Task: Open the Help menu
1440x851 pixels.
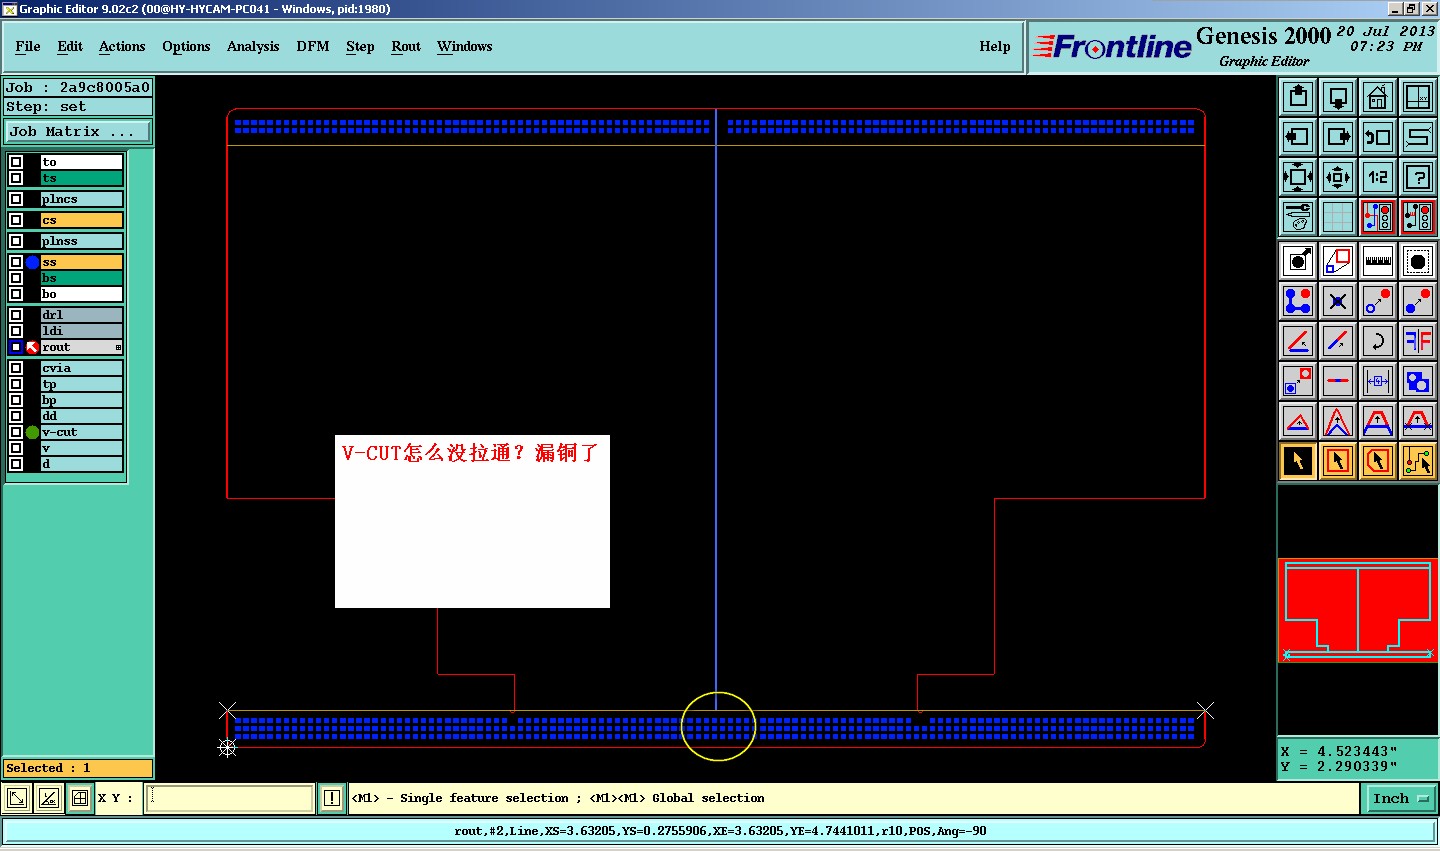Action: pos(995,46)
